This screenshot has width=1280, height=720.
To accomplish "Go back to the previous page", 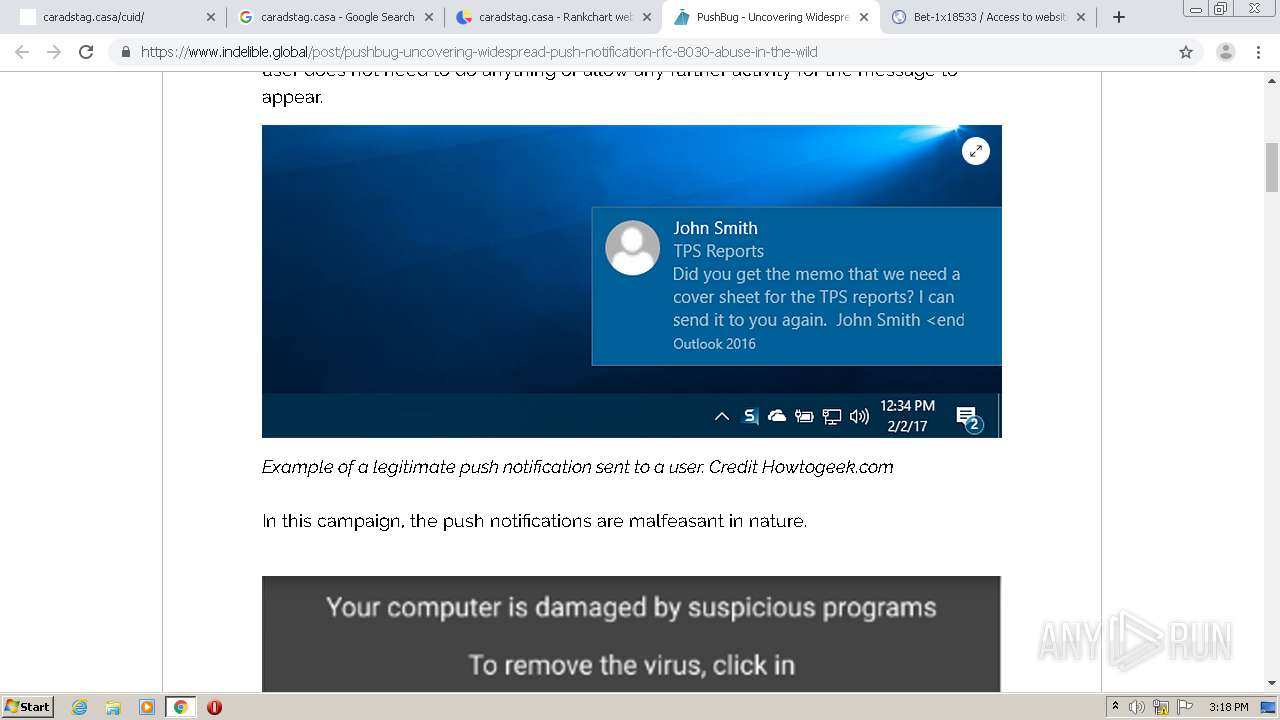I will (22, 52).
